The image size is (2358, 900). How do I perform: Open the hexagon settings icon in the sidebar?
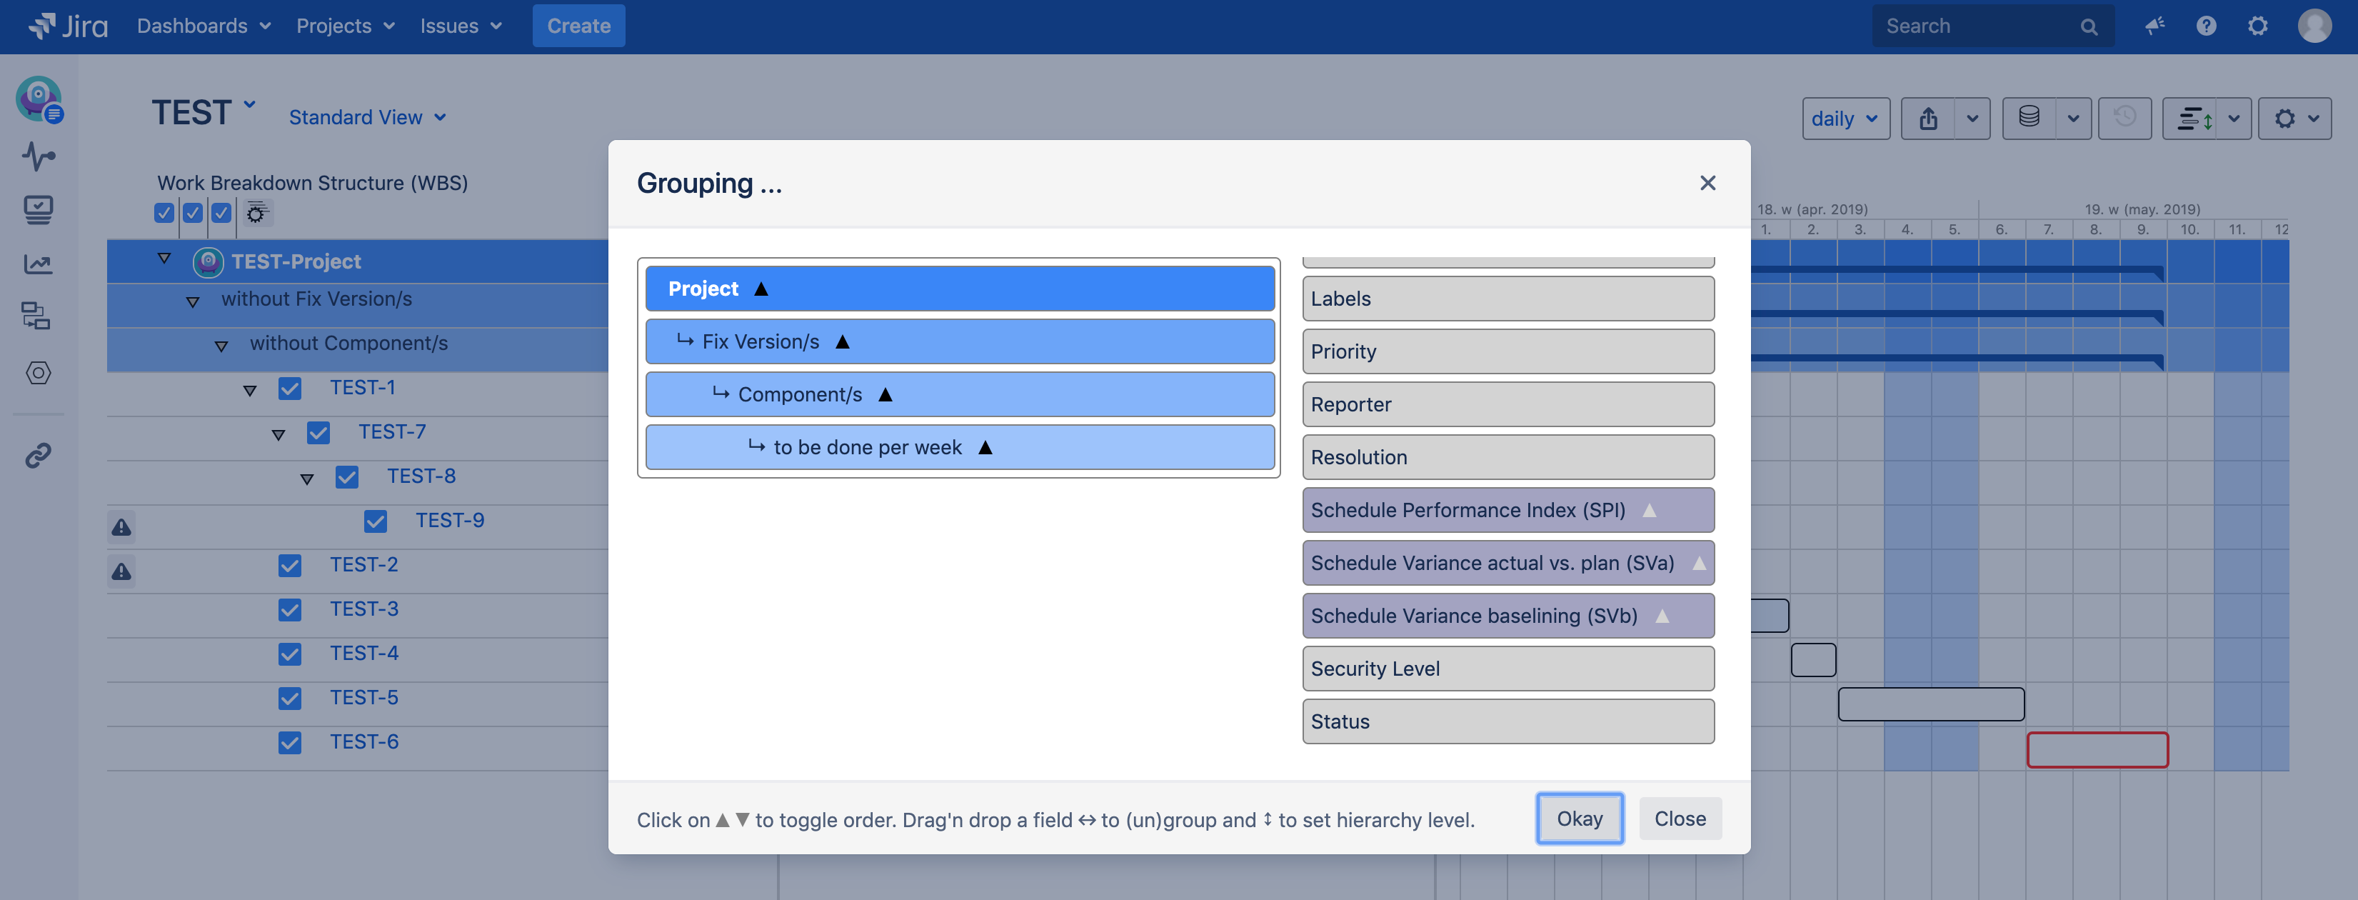click(38, 373)
